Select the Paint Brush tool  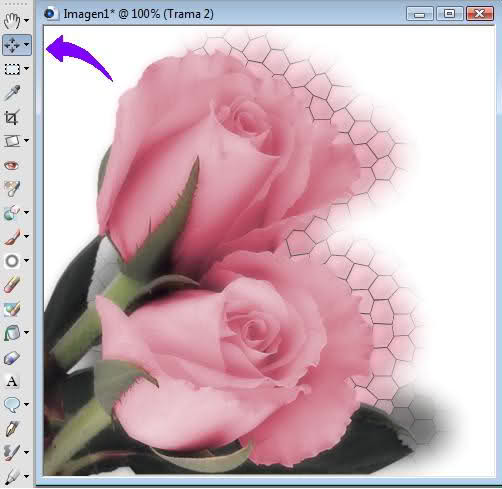pyautogui.click(x=12, y=237)
